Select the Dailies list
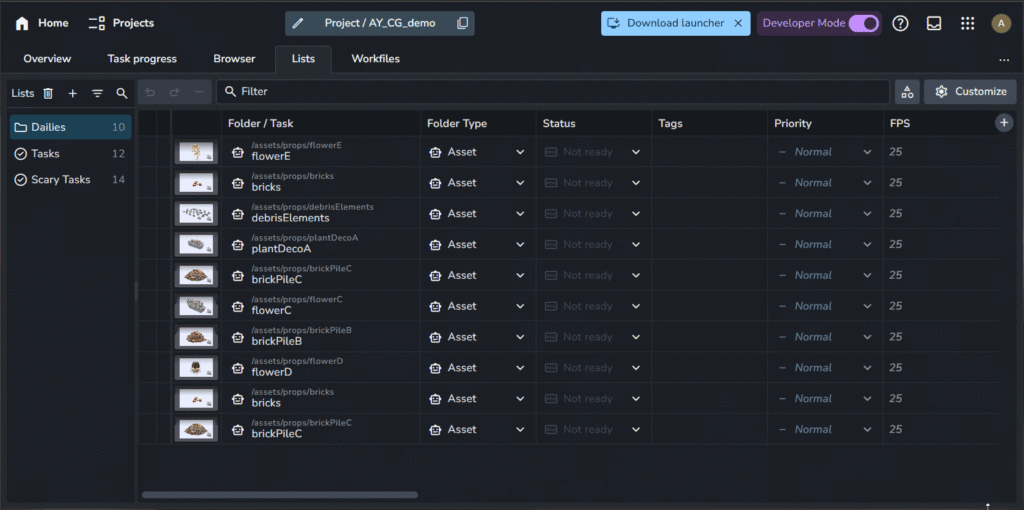1024x510 pixels. coord(71,127)
